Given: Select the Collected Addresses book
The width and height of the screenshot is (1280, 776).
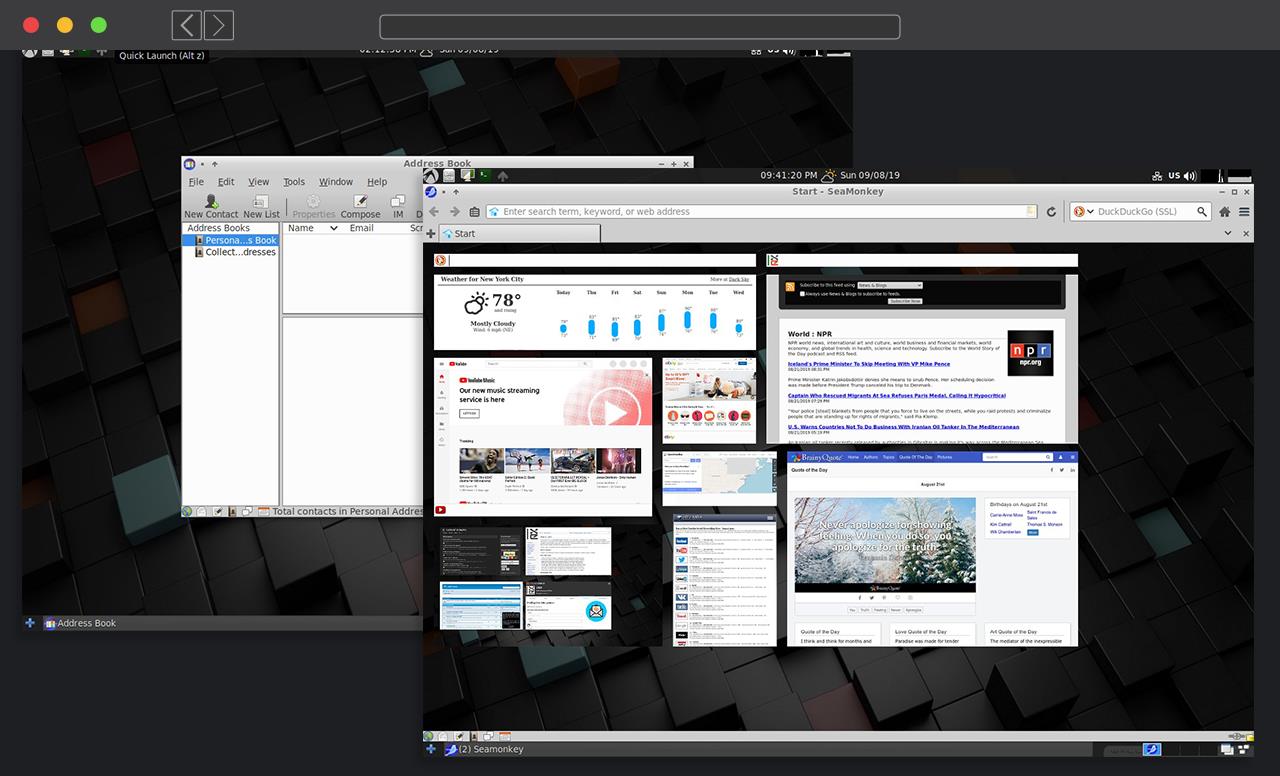Looking at the screenshot, I should click(x=239, y=252).
